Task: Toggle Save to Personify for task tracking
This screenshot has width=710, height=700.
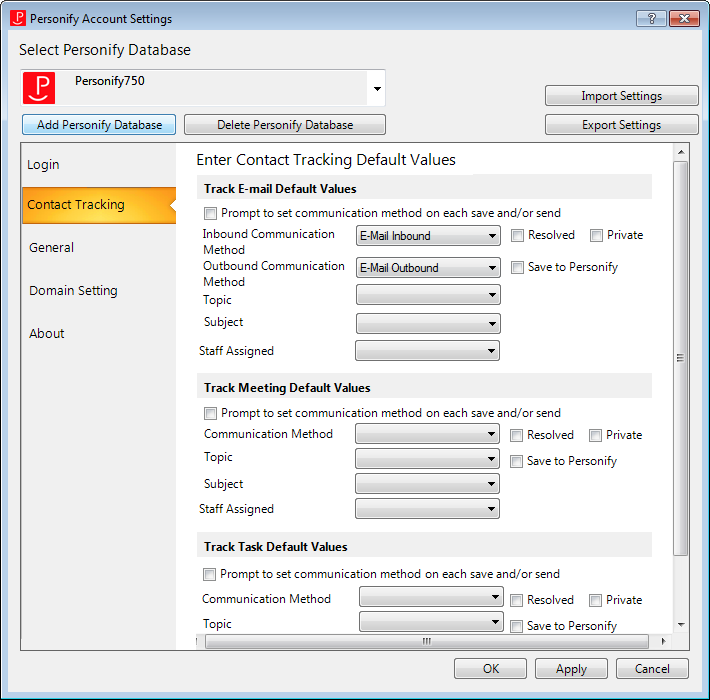Action: (x=516, y=626)
